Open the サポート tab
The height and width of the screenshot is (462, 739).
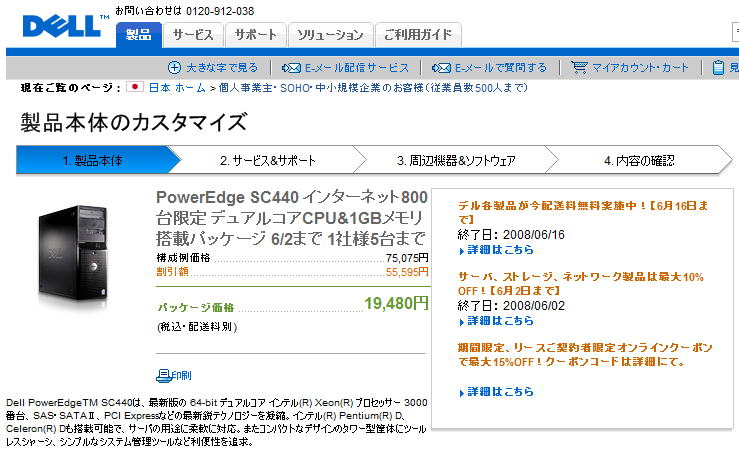[256, 35]
